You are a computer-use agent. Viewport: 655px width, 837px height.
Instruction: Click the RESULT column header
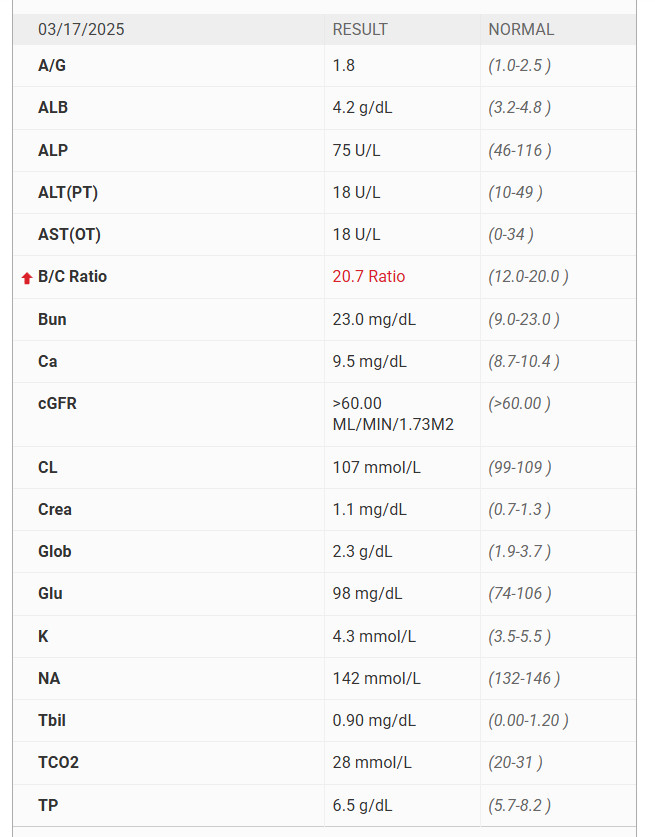point(360,29)
